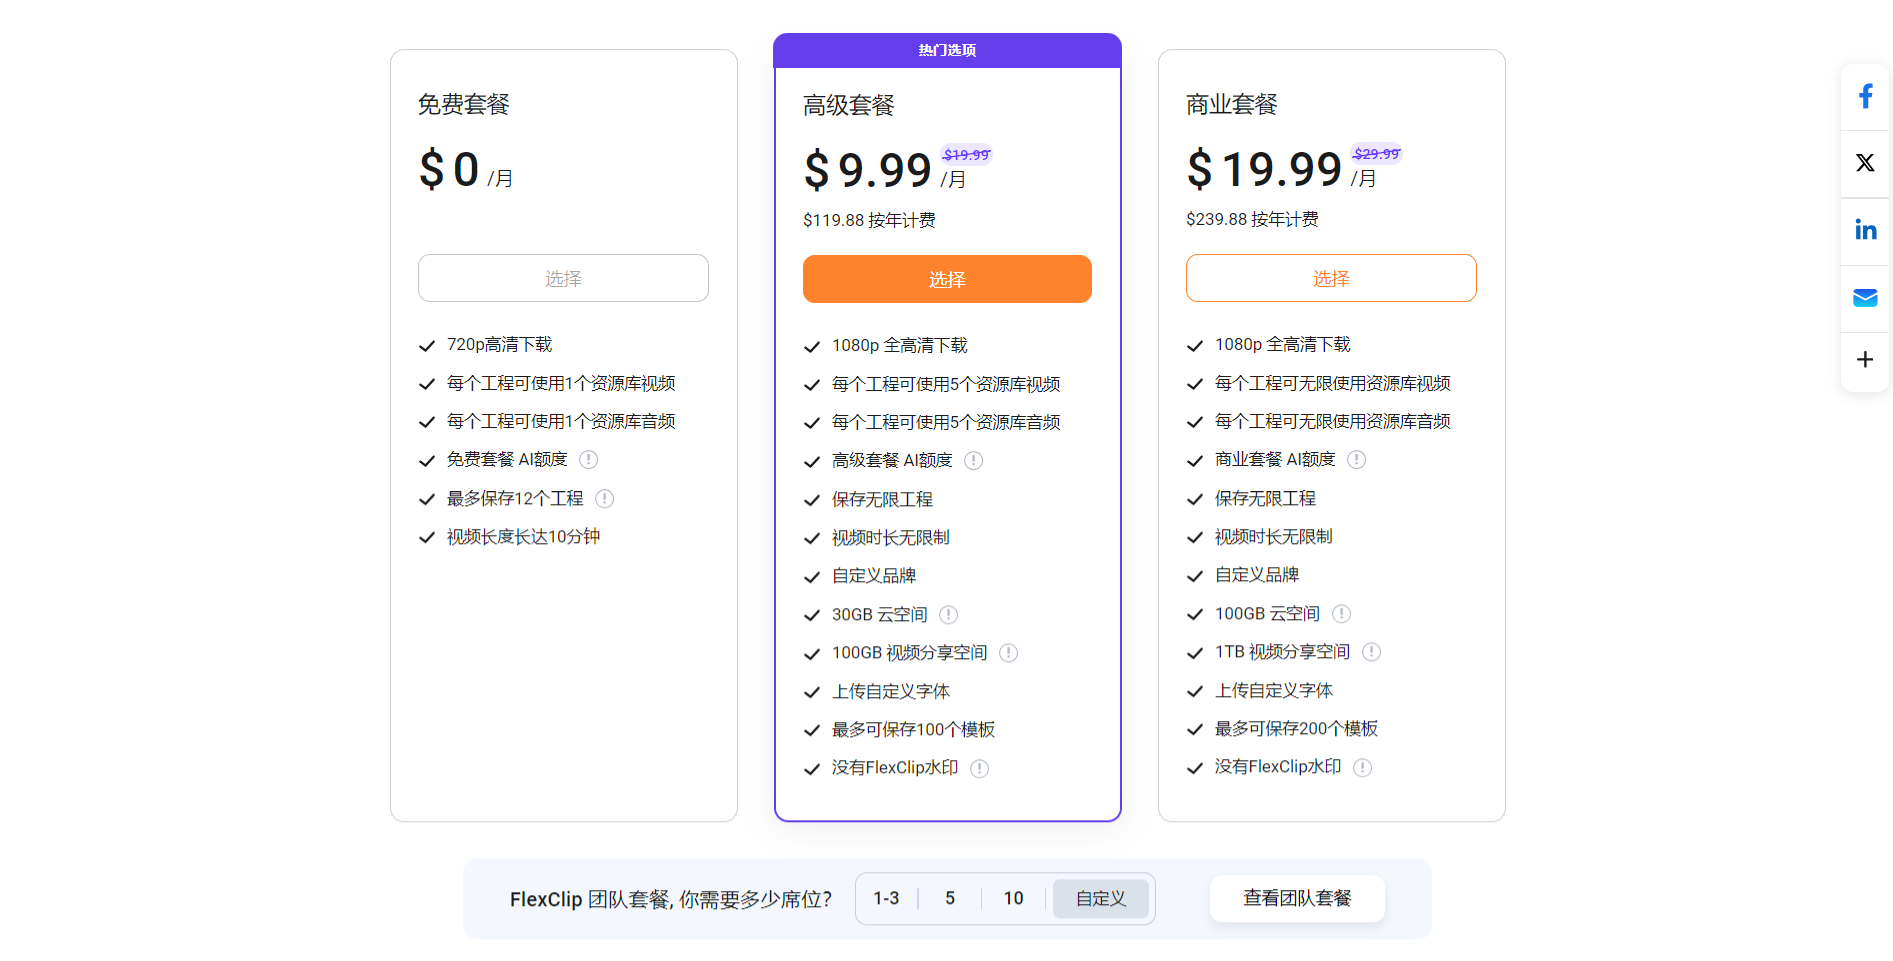Screen dimensions: 1893x961
Task: Show info for 高级套餐 AI额度
Action: [x=974, y=461]
